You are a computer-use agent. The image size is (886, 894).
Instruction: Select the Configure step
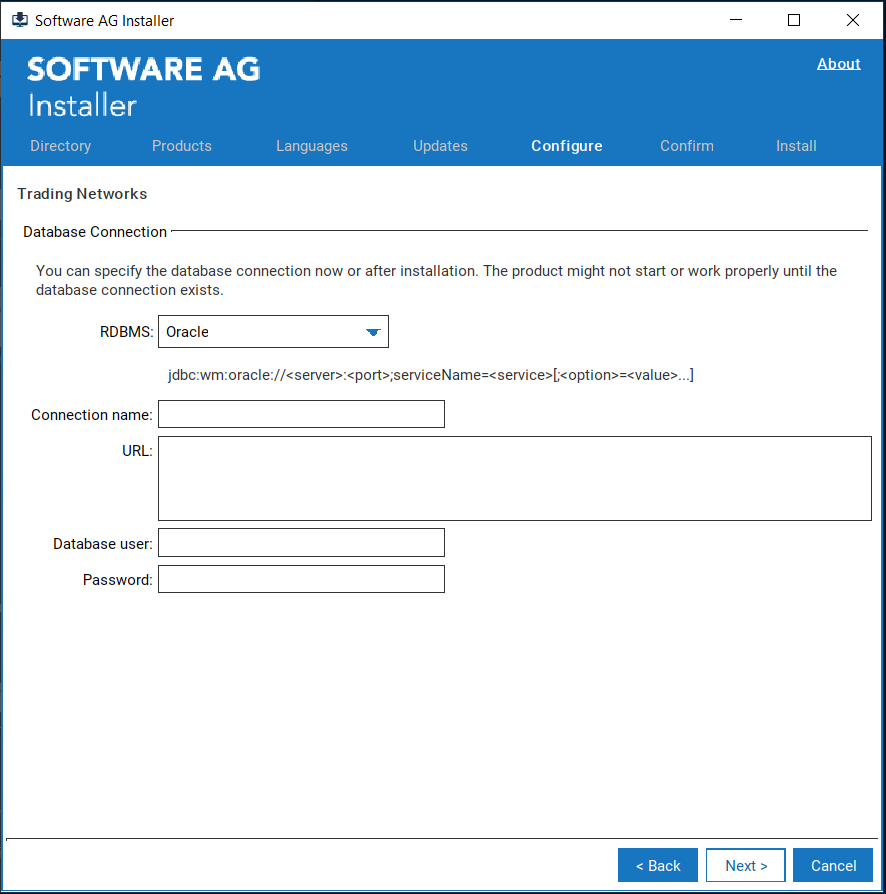click(x=566, y=146)
